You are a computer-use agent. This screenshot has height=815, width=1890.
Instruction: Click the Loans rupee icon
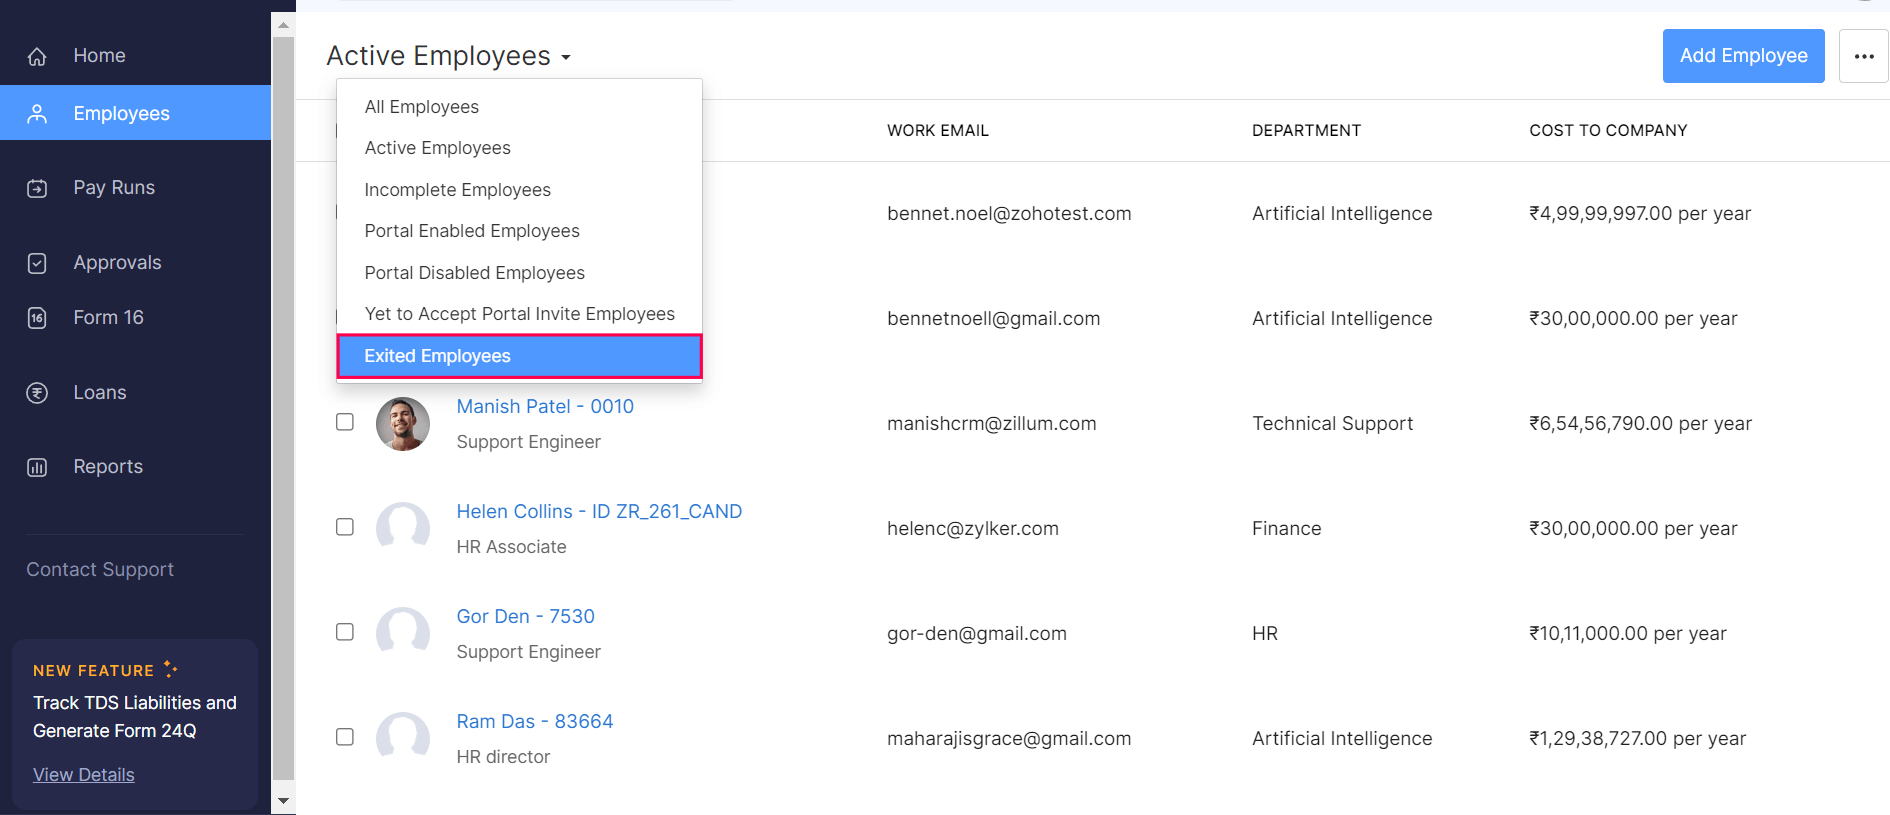point(37,393)
